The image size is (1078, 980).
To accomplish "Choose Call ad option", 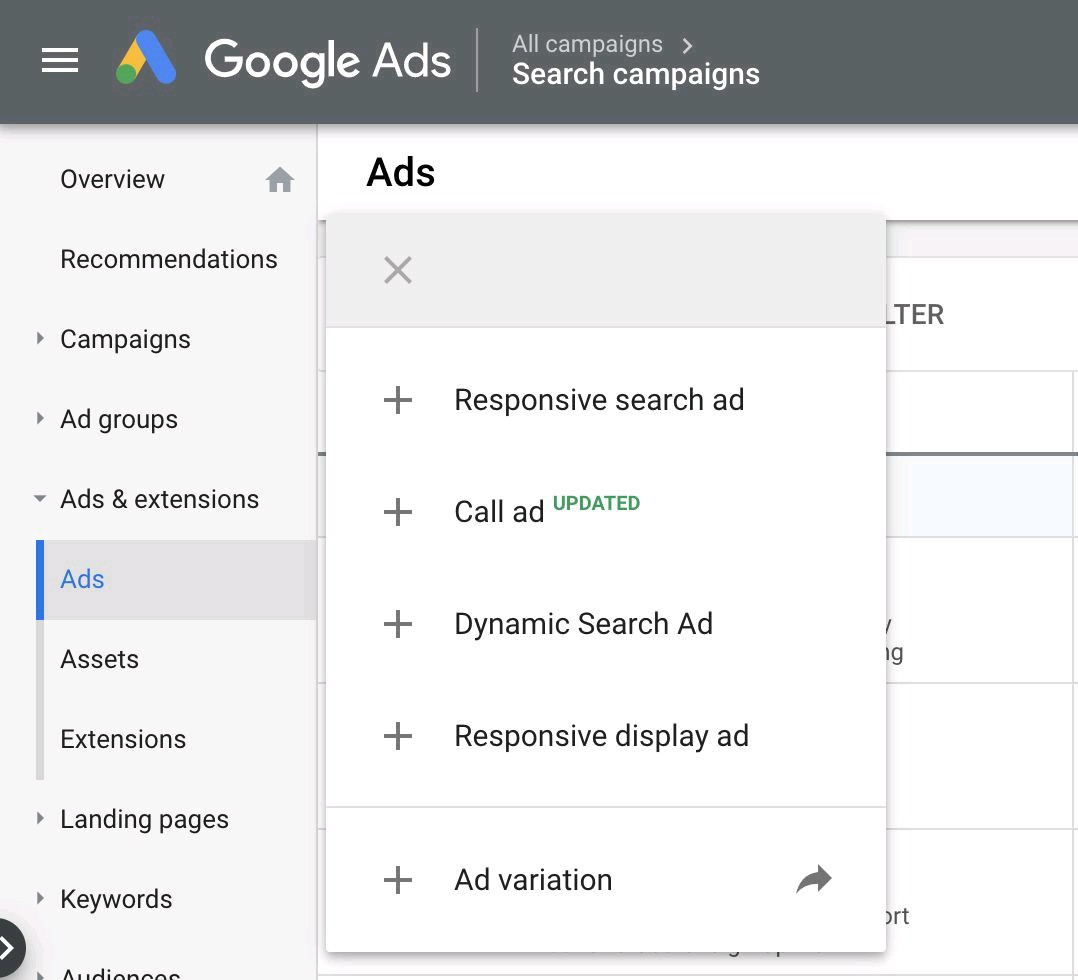I will (606, 512).
